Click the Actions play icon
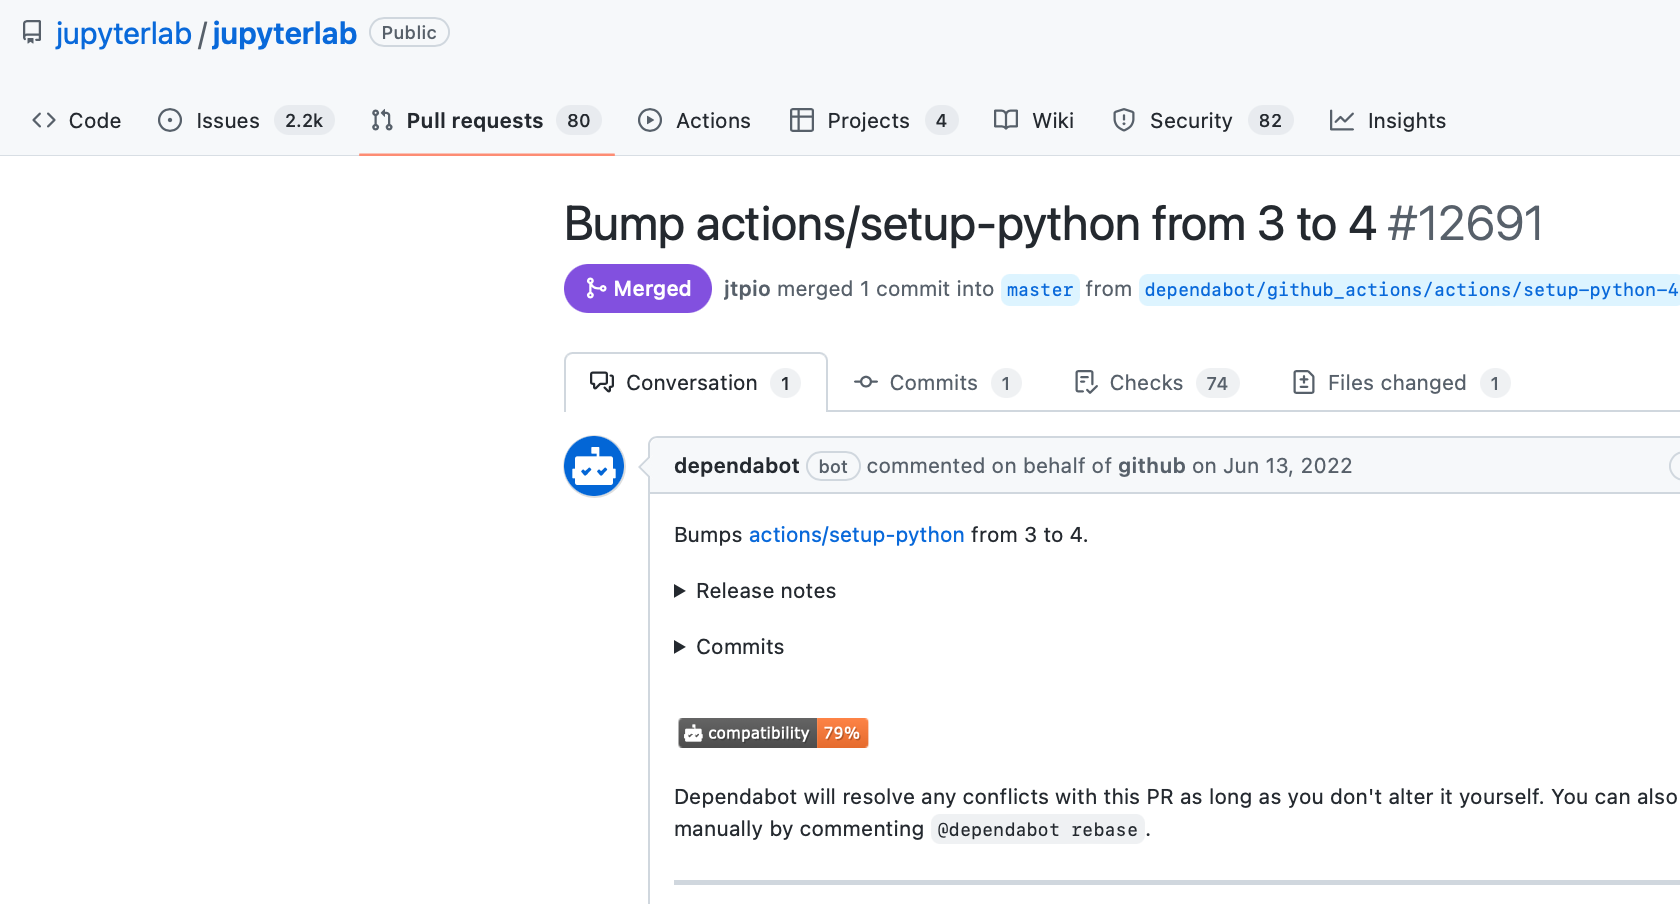This screenshot has height=904, width=1680. coord(650,120)
